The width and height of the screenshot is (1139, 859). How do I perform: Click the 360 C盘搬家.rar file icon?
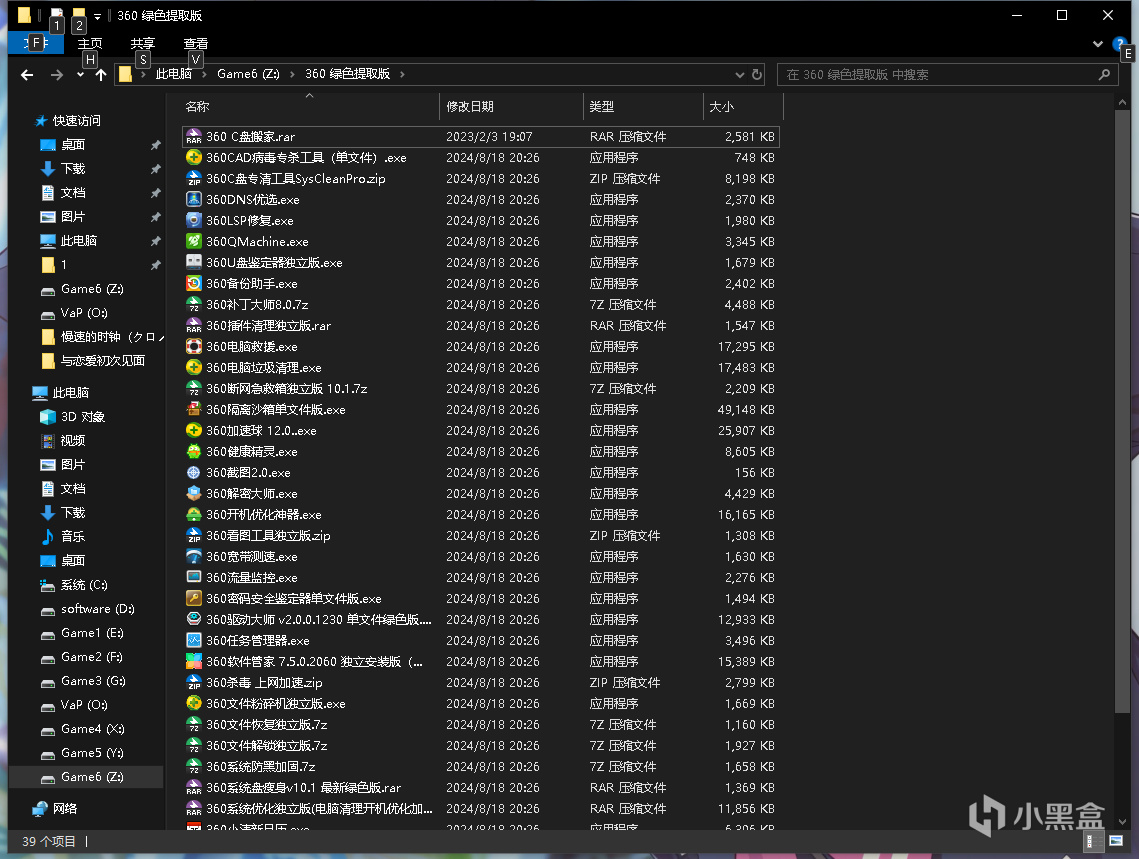coord(193,137)
